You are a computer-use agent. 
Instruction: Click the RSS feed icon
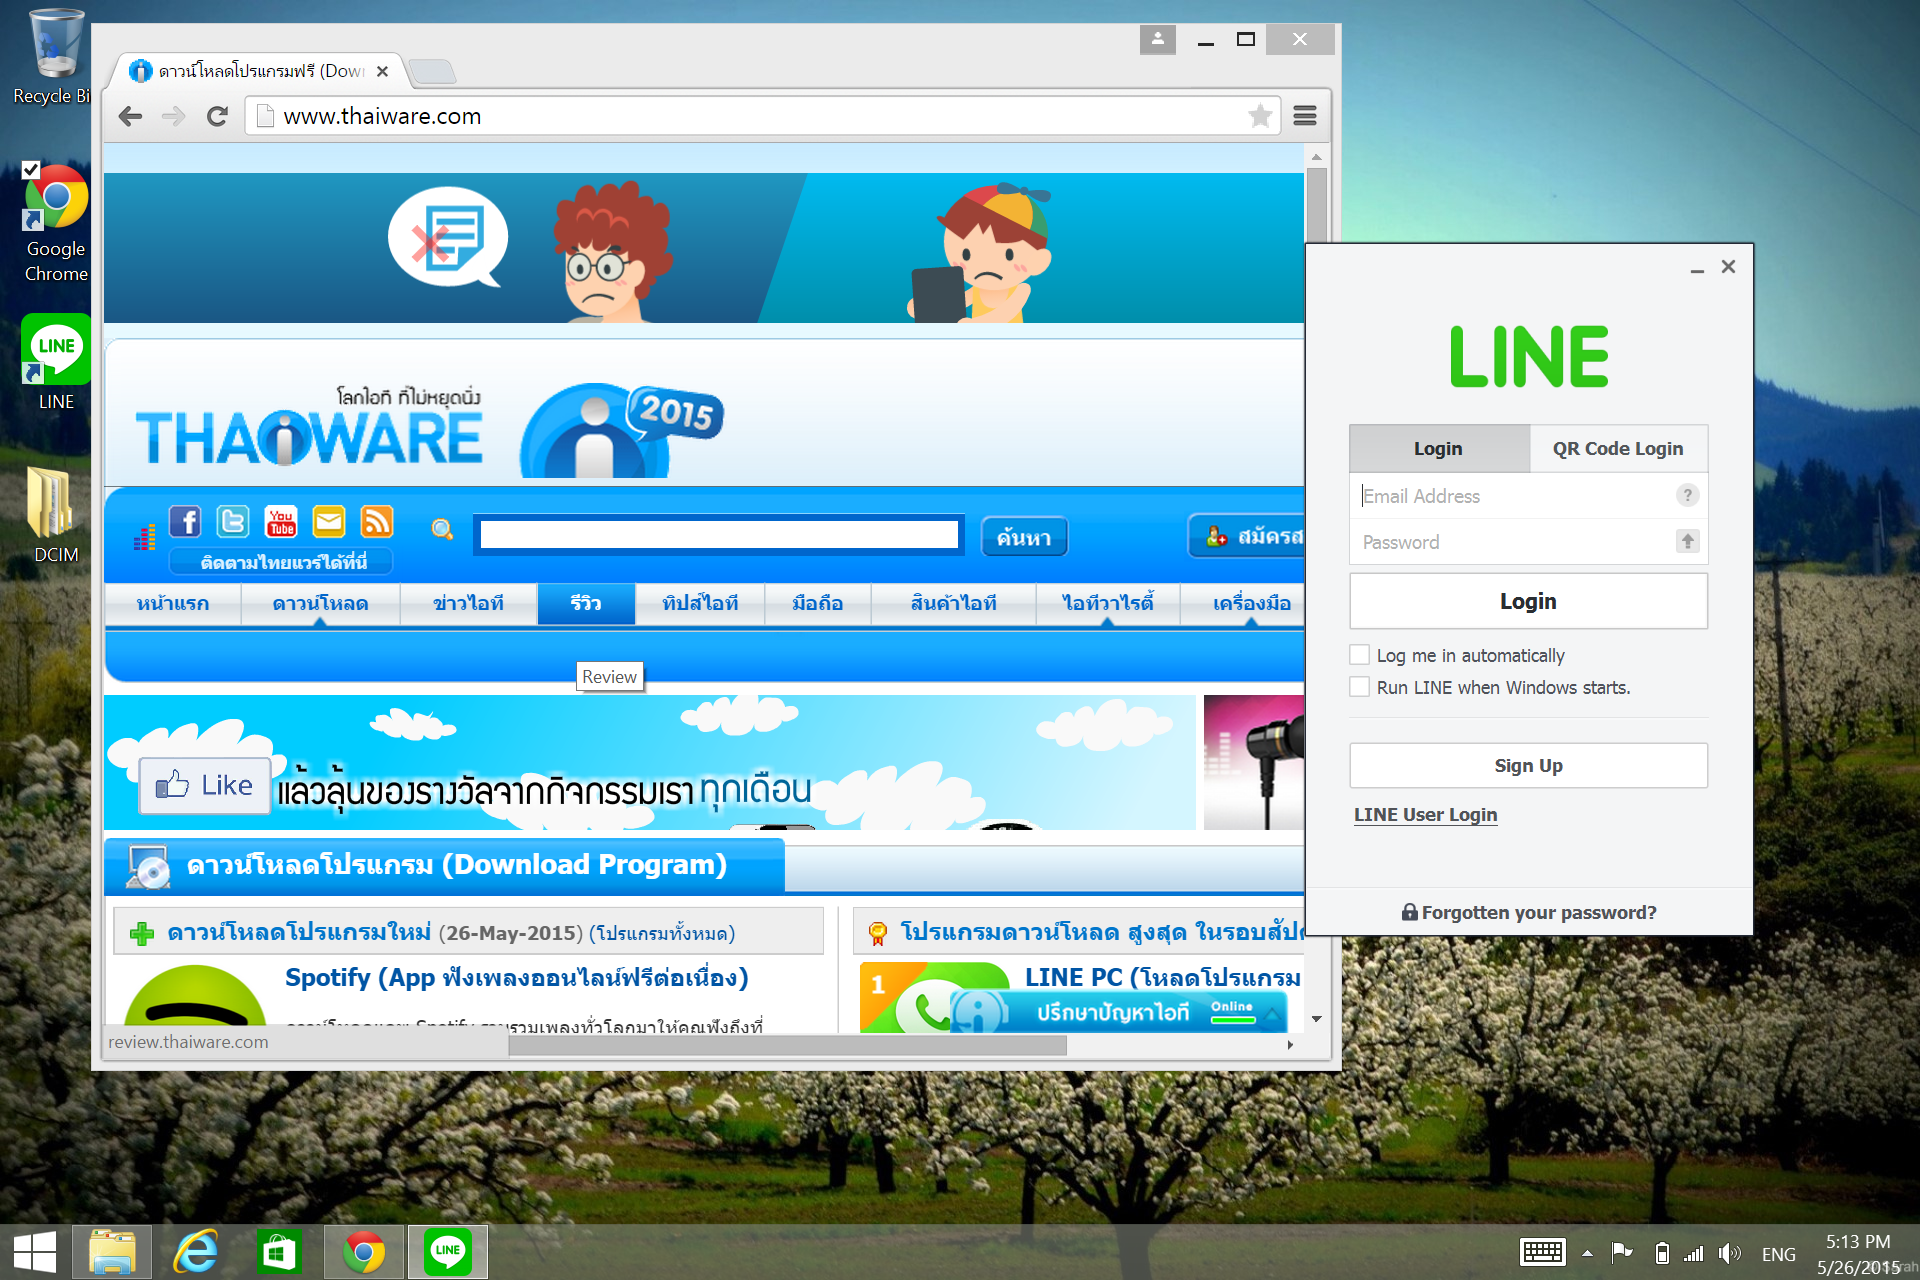pyautogui.click(x=377, y=521)
